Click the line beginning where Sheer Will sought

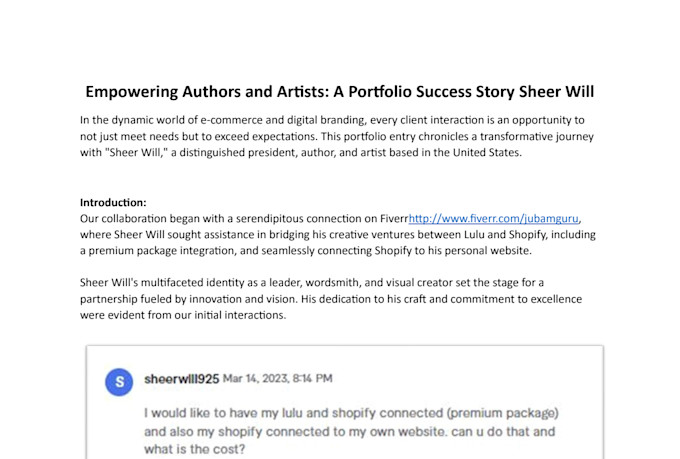[x=337, y=235]
